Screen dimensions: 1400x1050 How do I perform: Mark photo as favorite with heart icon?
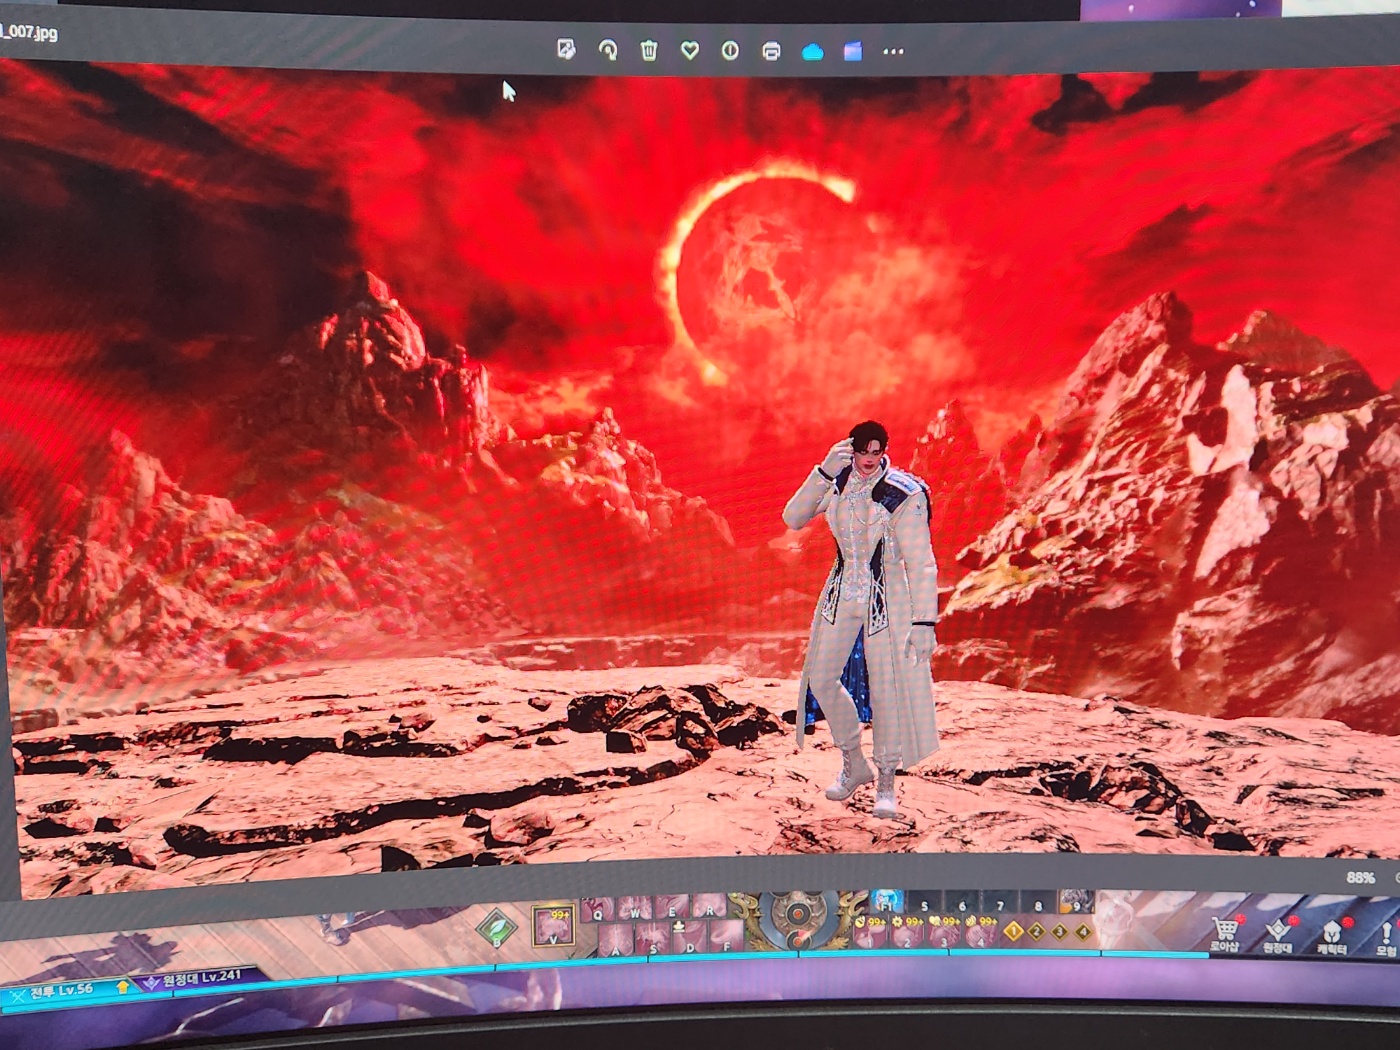(x=689, y=50)
